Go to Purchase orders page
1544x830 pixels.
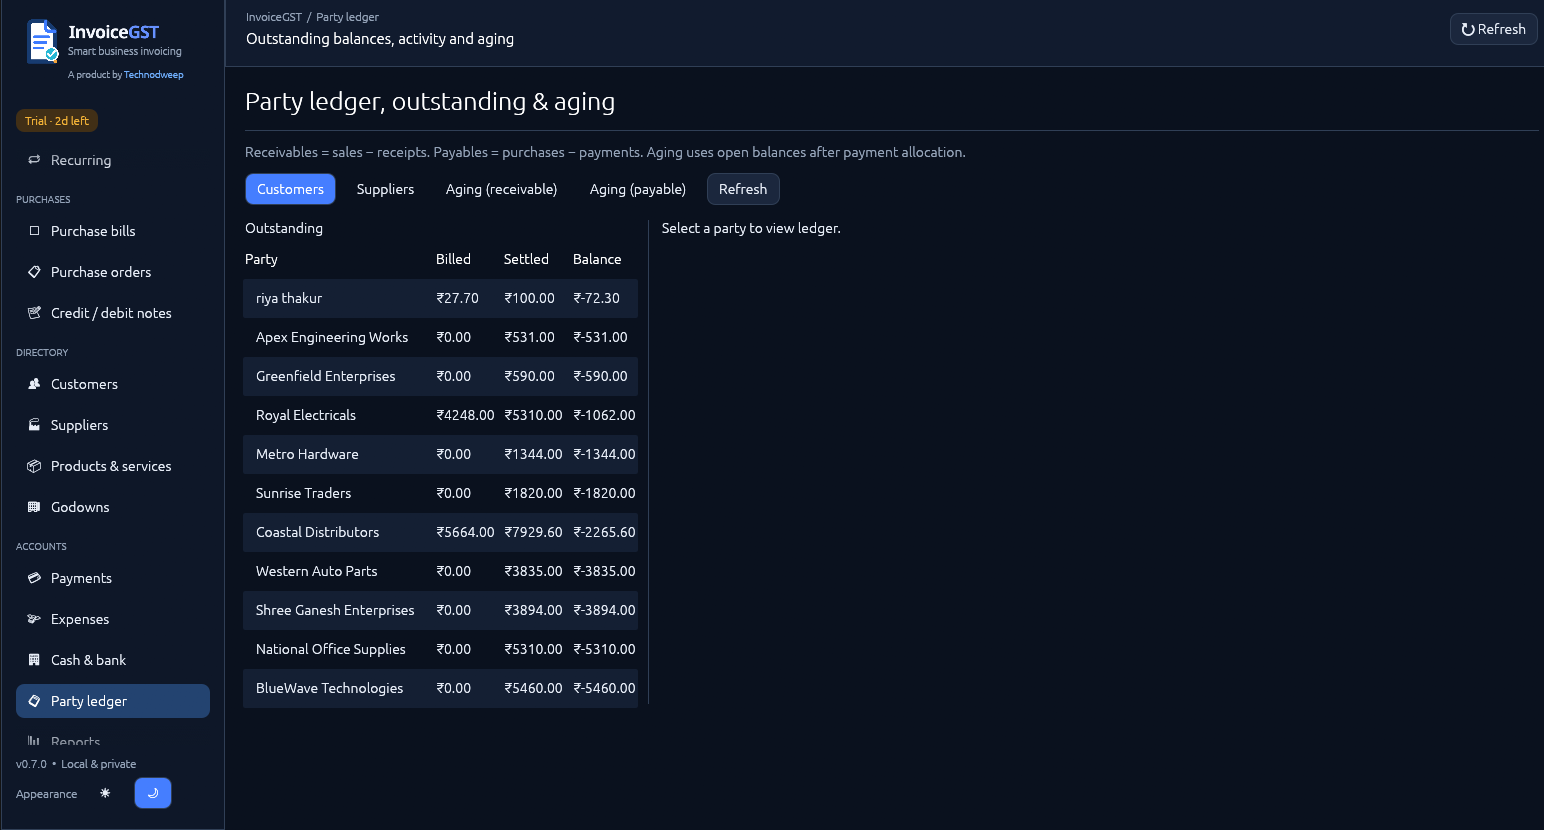coord(113,272)
